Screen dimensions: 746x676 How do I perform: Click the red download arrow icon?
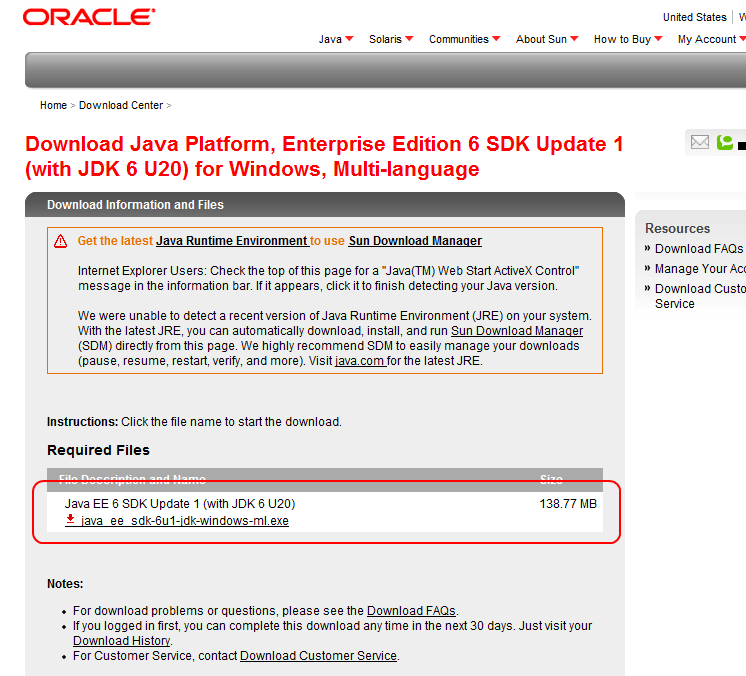pos(70,519)
